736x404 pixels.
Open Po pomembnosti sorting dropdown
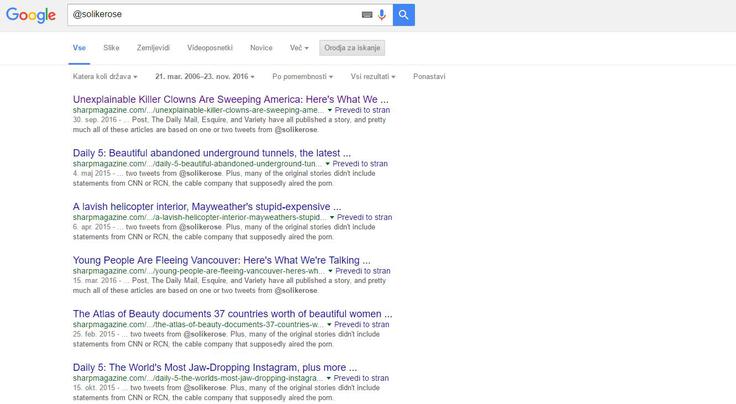click(x=302, y=76)
